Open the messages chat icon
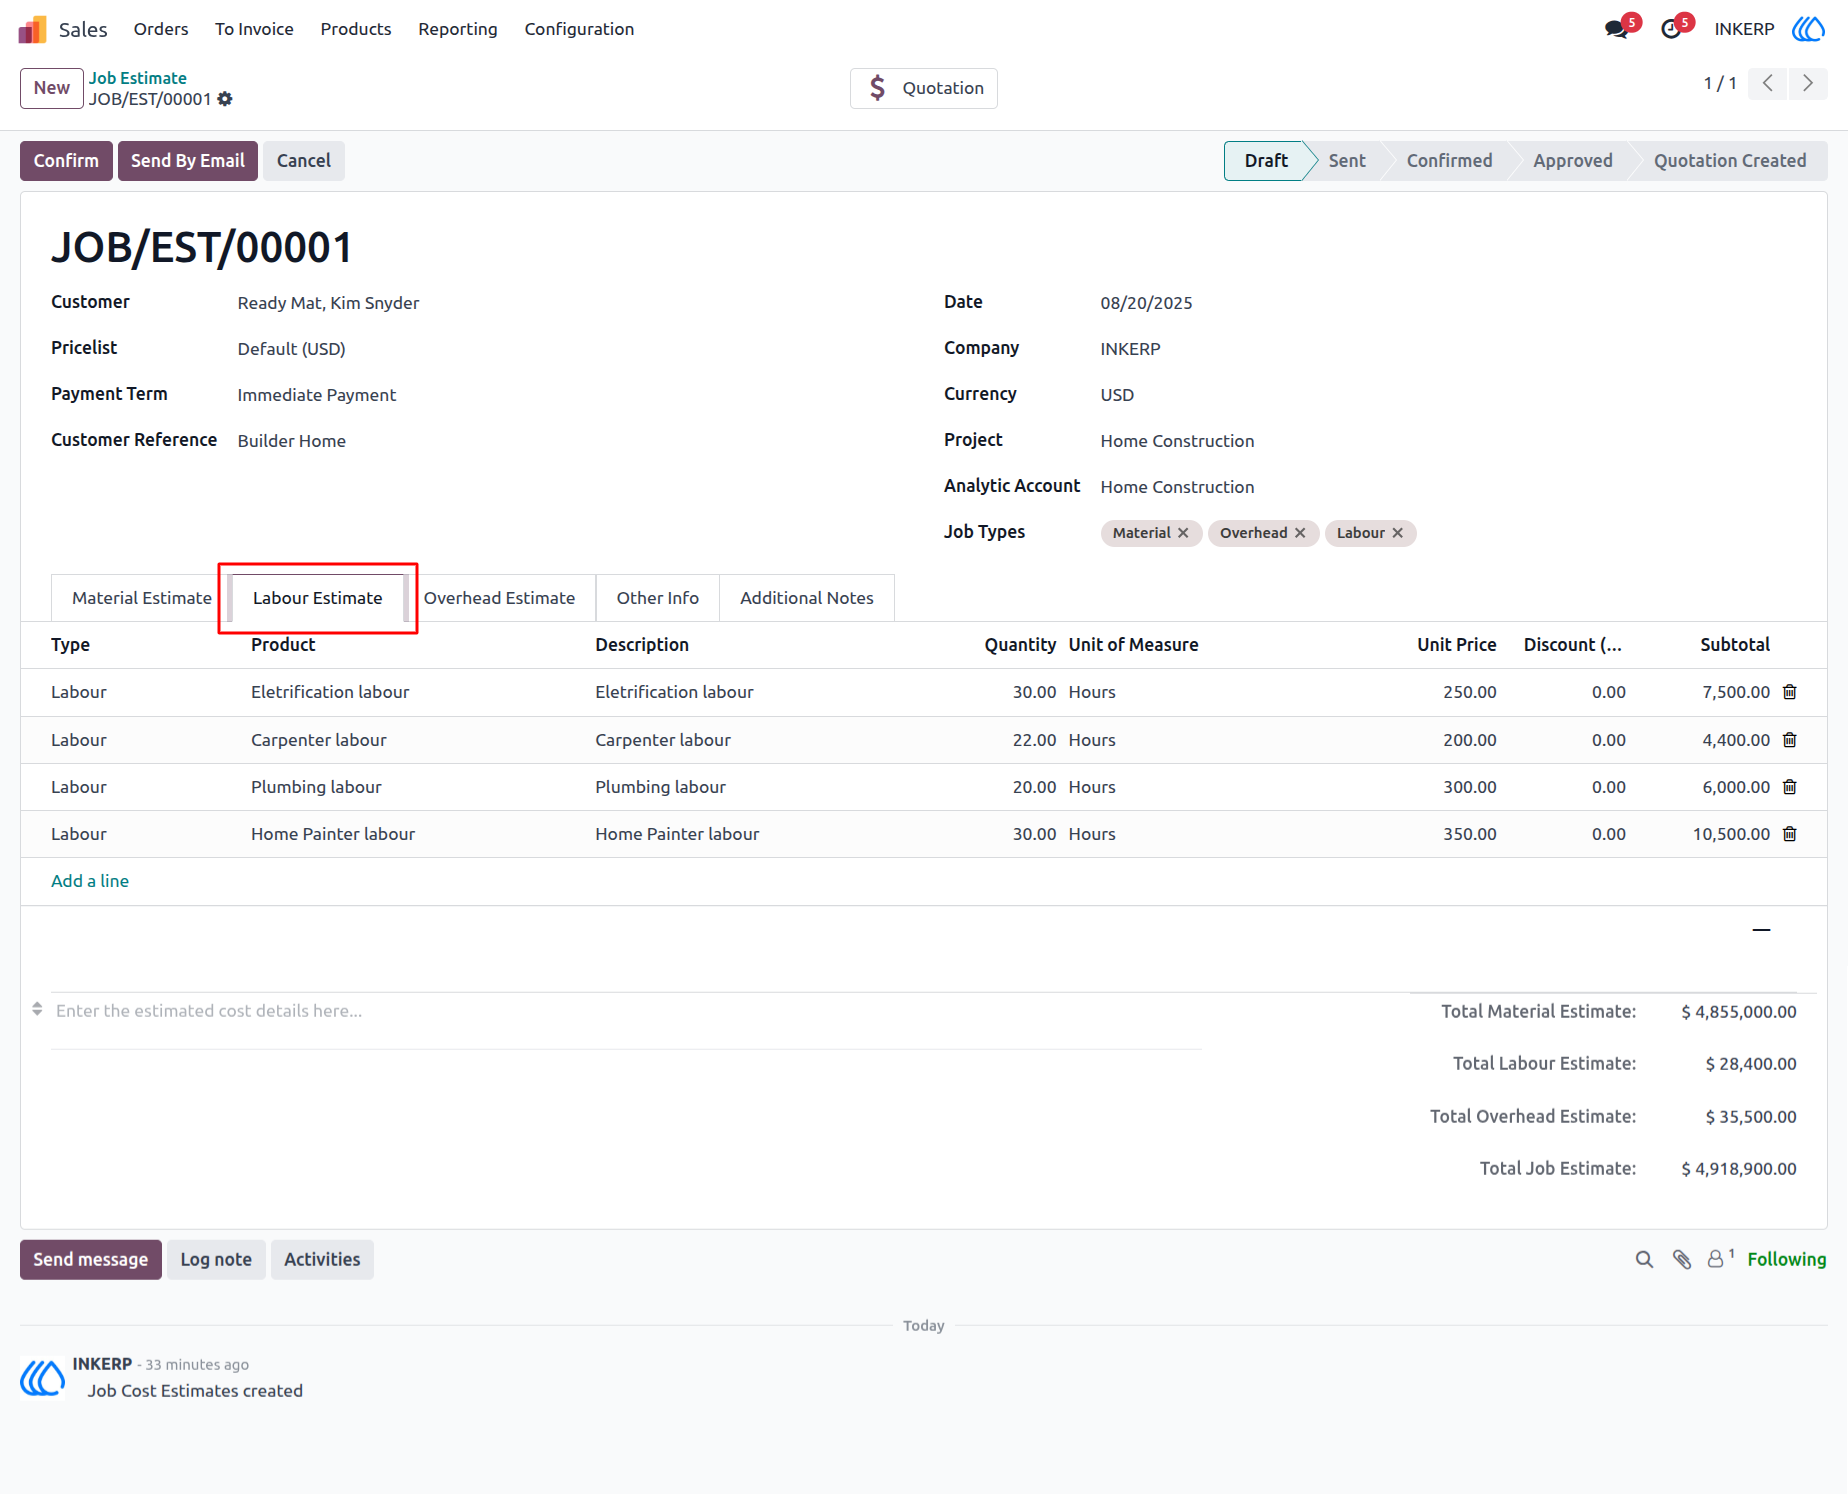The image size is (1848, 1495). (1616, 29)
